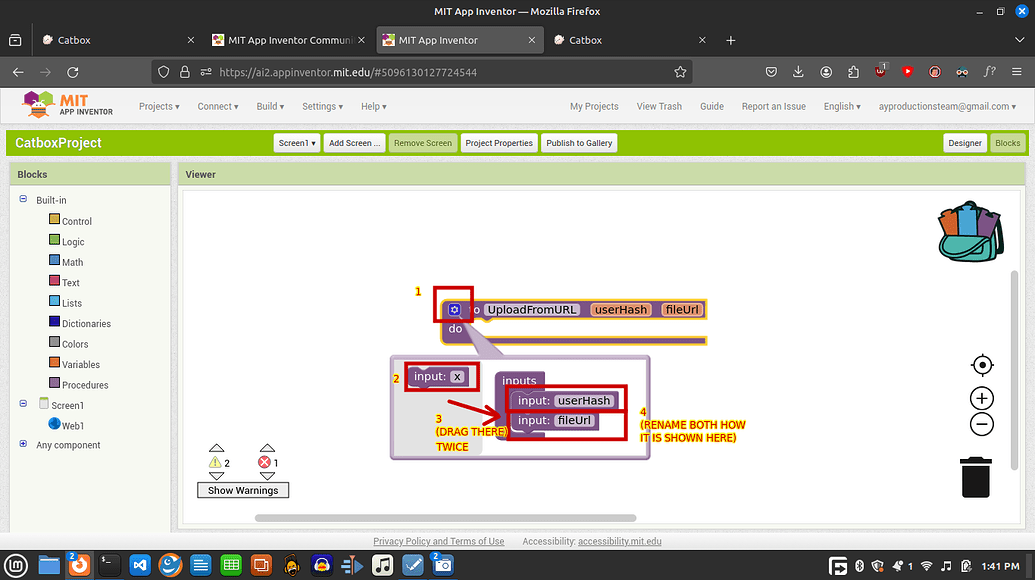Screen dimensions: 1035x580
Task: Open the Help menu
Action: click(371, 106)
